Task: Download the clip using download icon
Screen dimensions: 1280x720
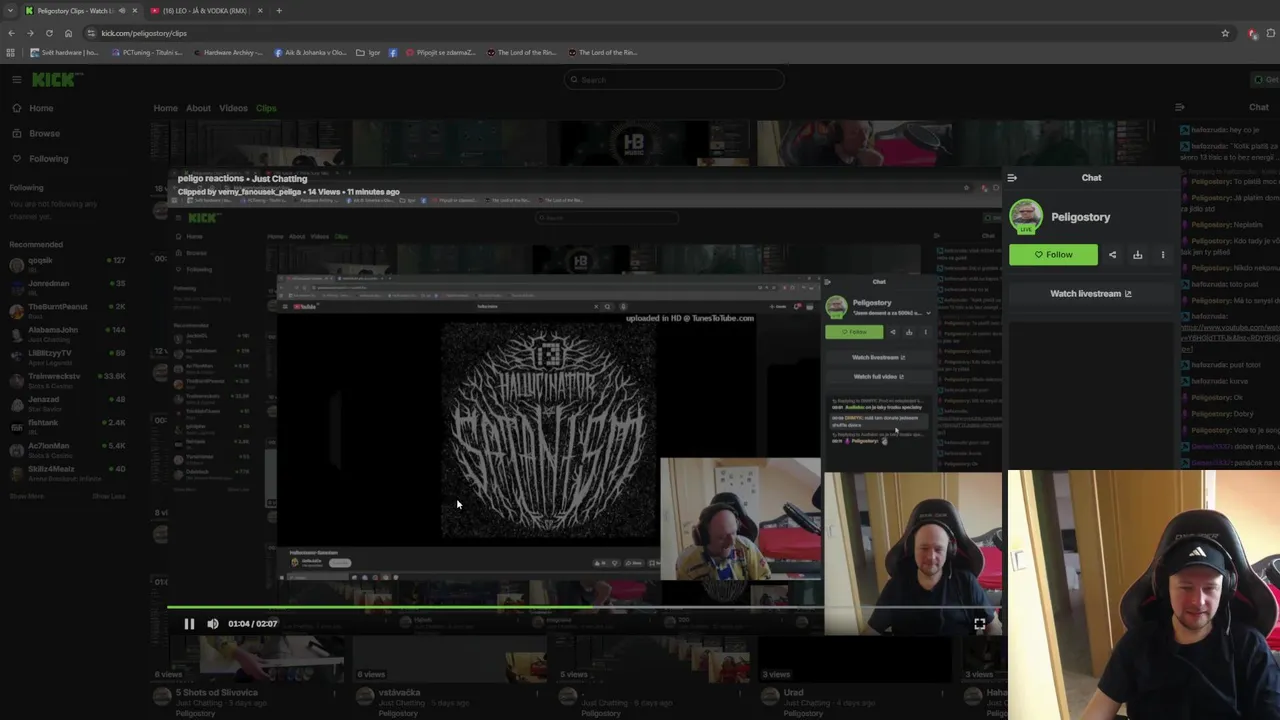Action: click(1137, 255)
